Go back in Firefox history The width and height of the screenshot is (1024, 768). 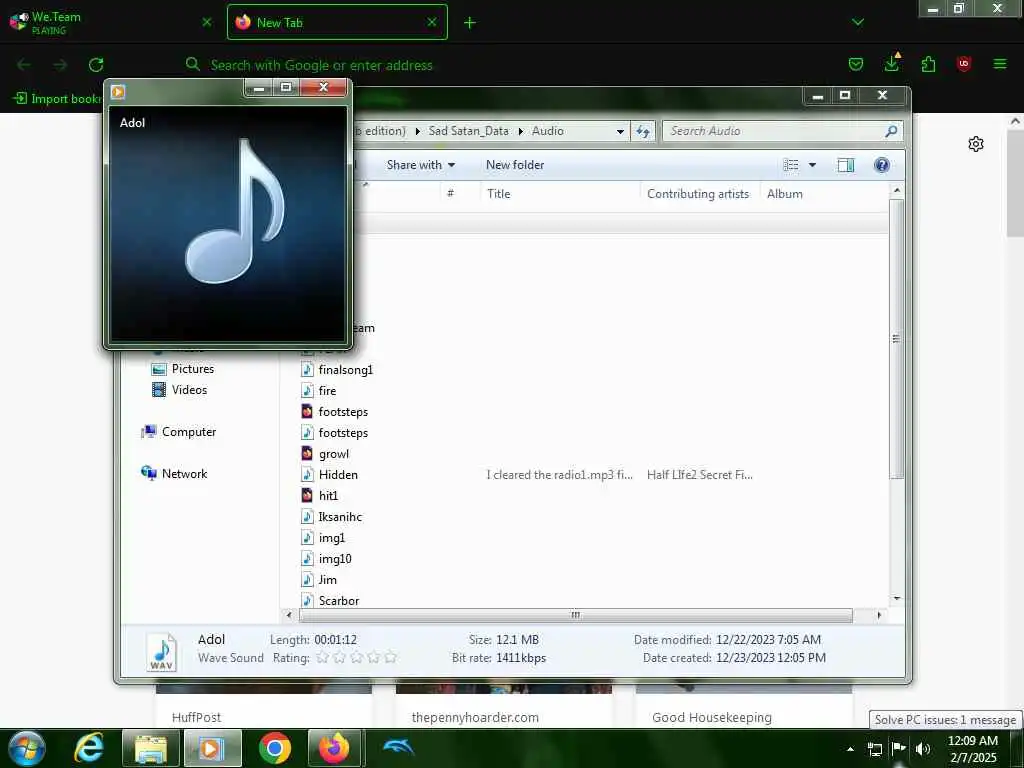point(24,65)
